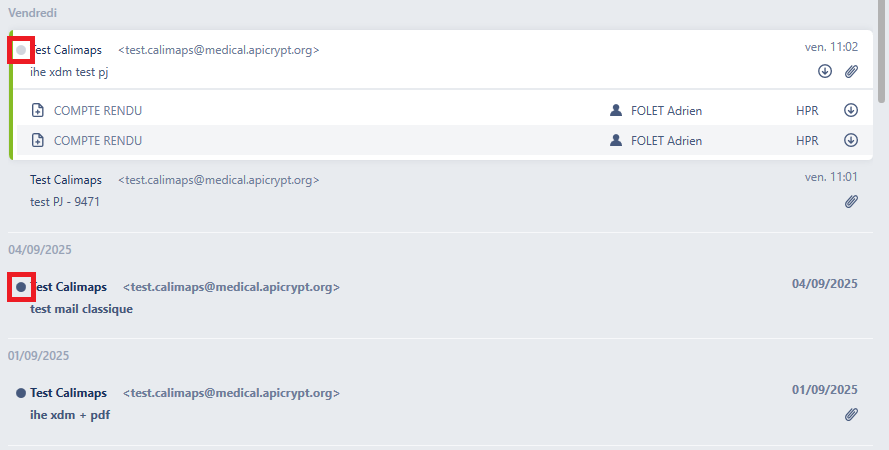Image resolution: width=889 pixels, height=450 pixels.
Task: Open the "test PJ - 9471" email
Action: (x=400, y=191)
